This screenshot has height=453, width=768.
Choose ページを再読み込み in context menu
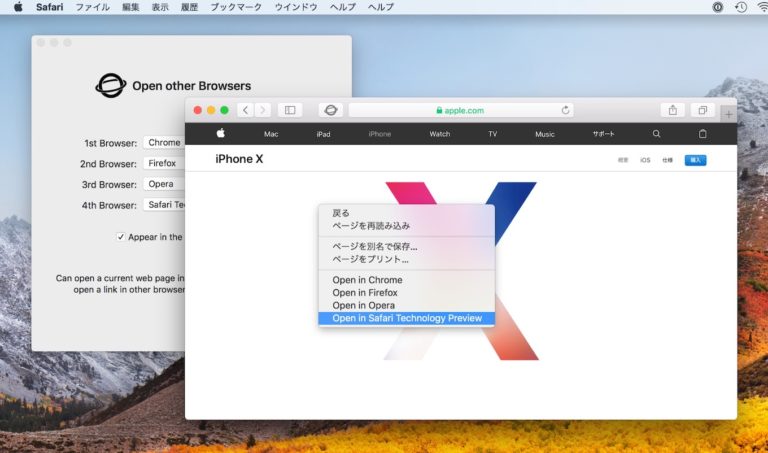click(x=406, y=226)
